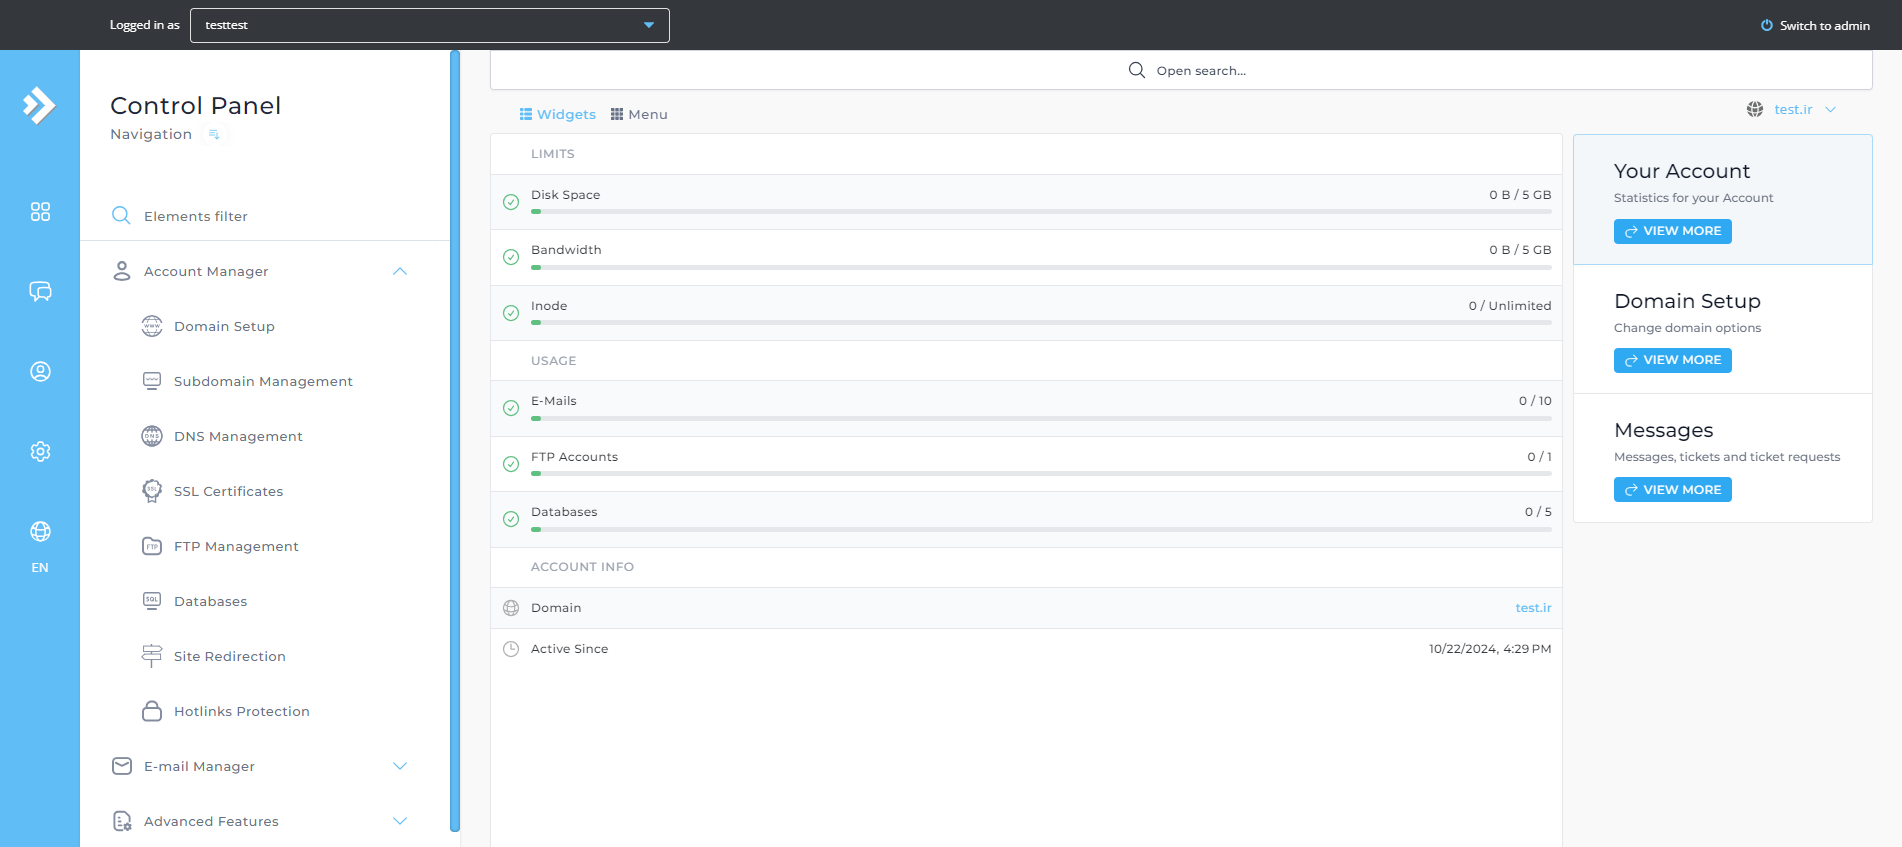The image size is (1902, 847).
Task: Select SSL Certificates in sidebar
Action: coord(228,492)
